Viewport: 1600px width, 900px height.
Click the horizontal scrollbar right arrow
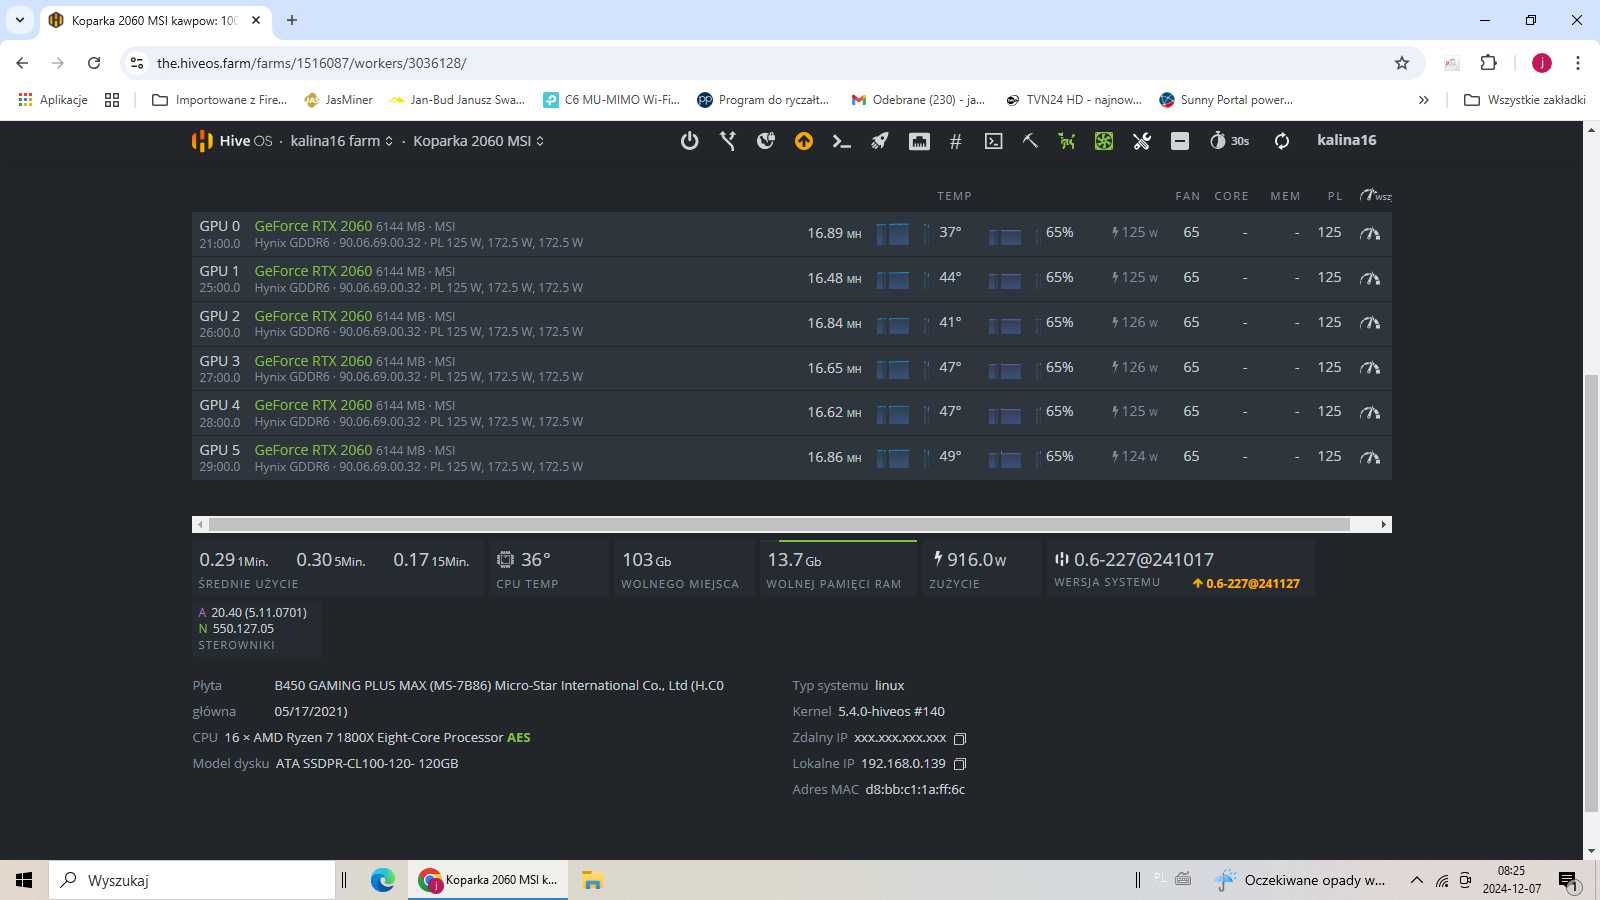(x=1383, y=524)
